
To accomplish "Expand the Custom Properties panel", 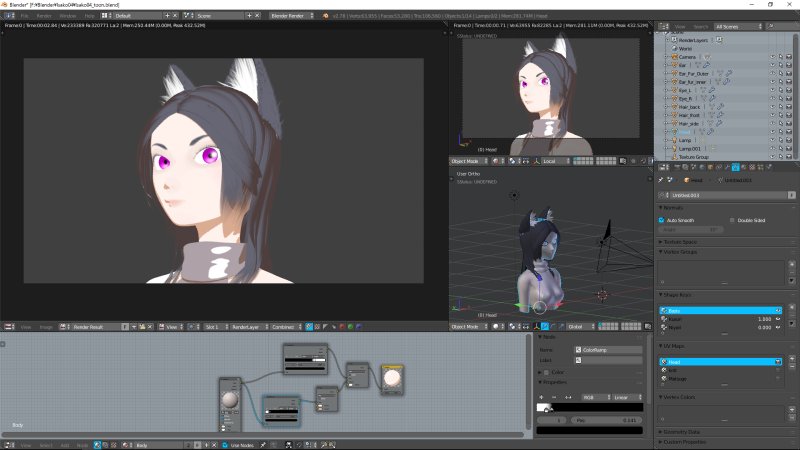I will pyautogui.click(x=682, y=442).
